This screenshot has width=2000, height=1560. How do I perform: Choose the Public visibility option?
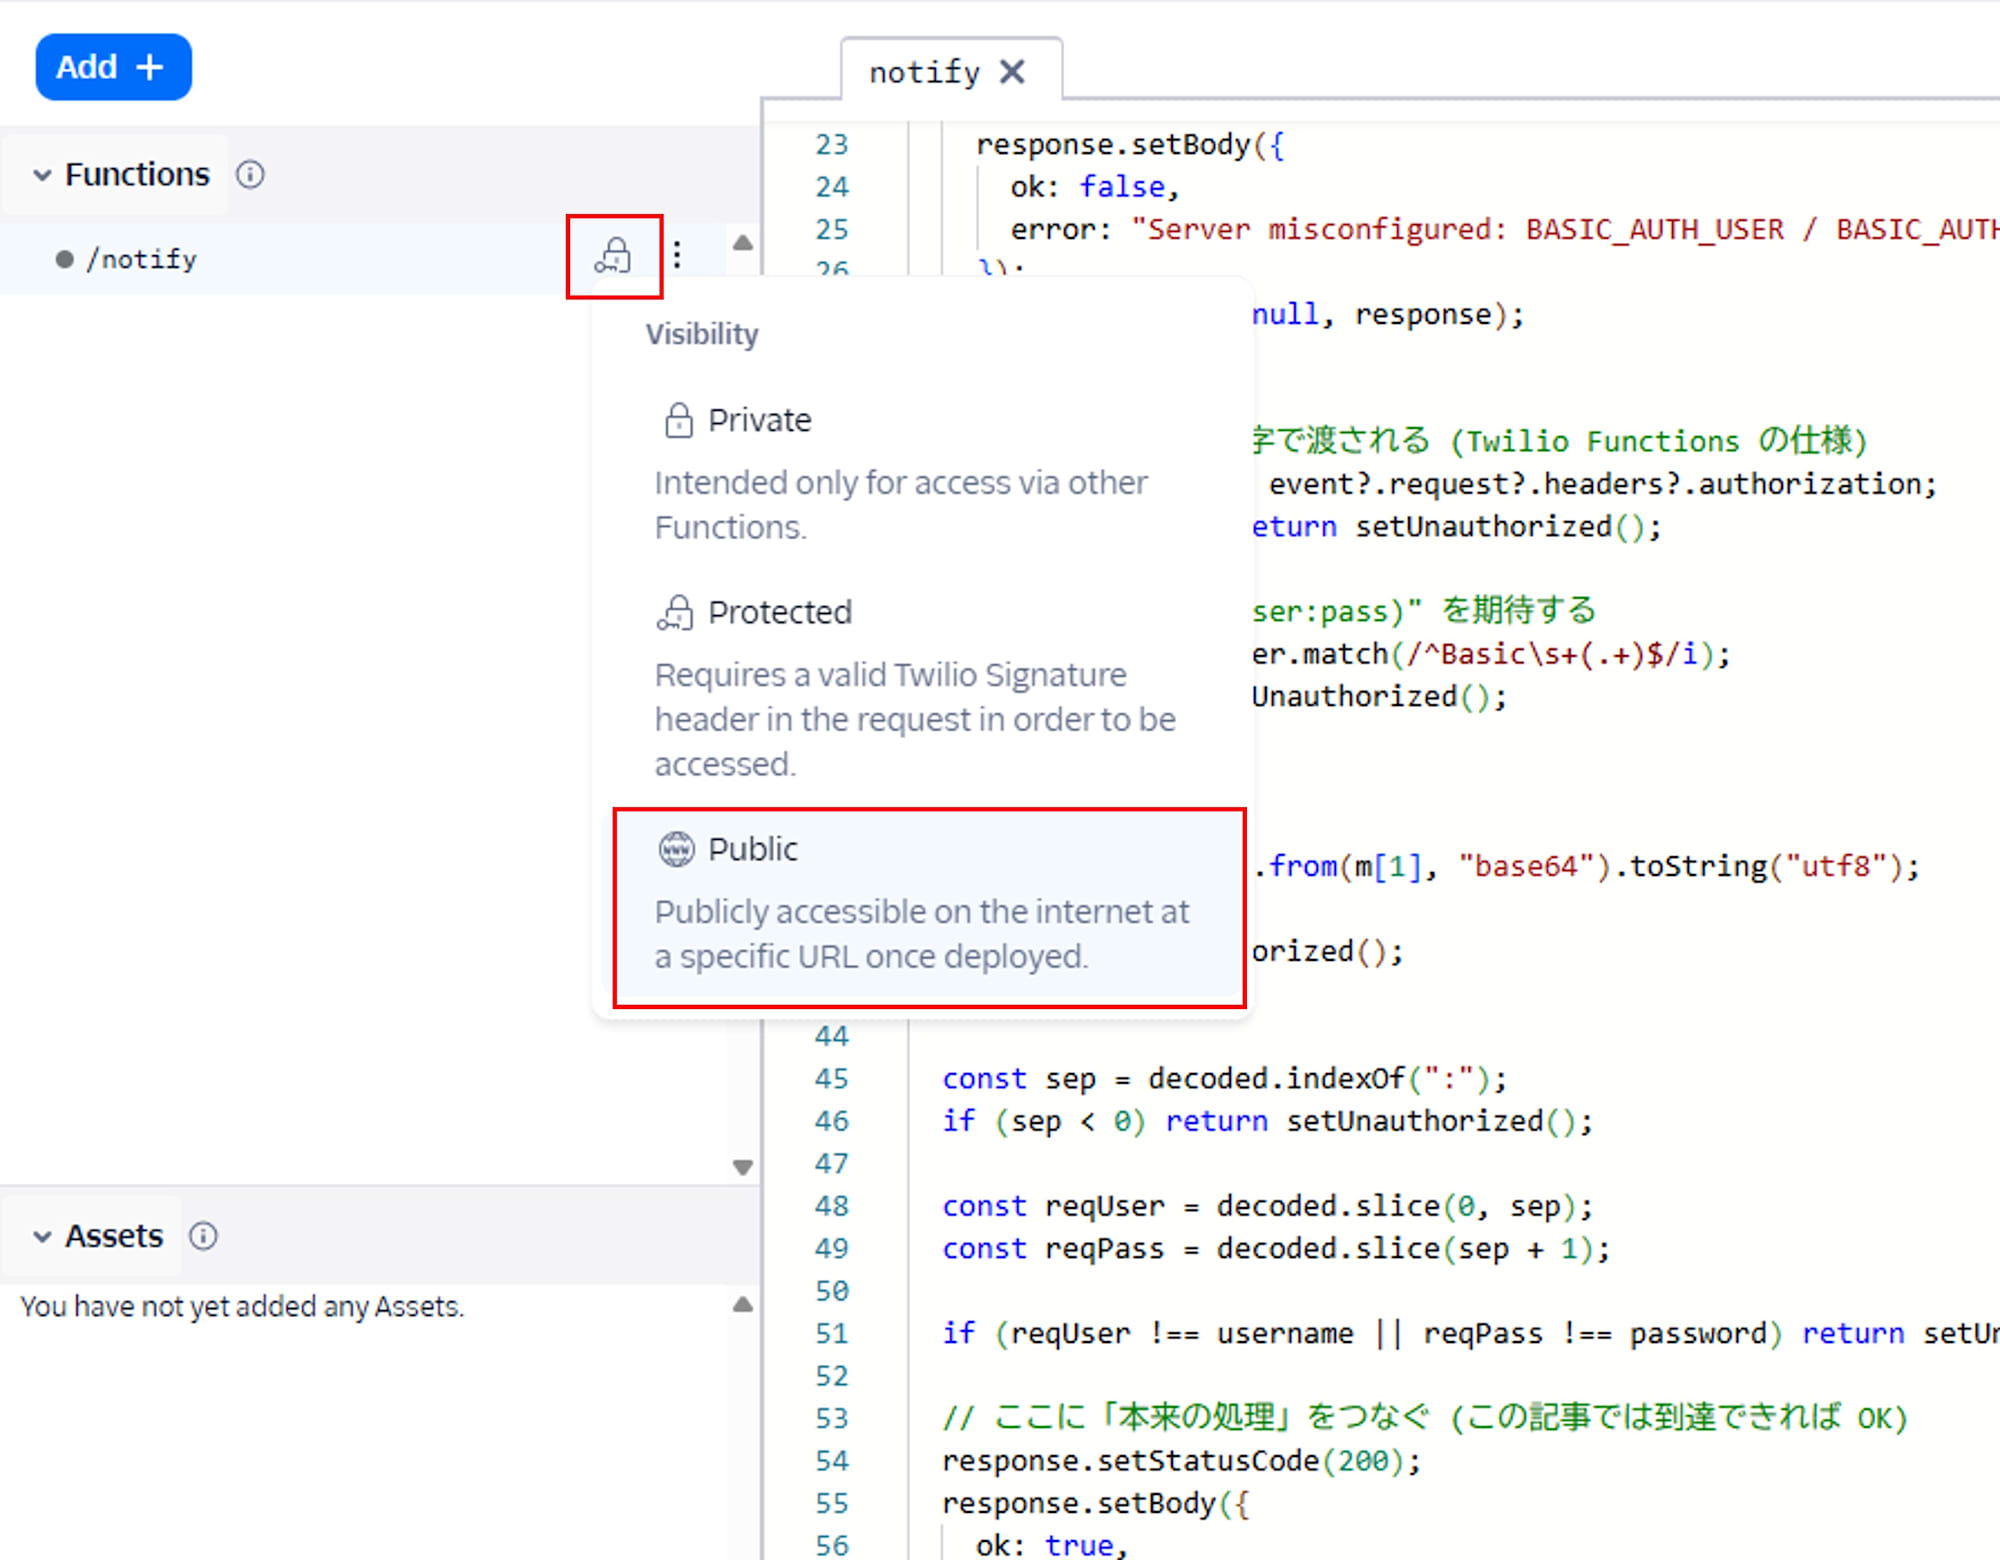pos(753,850)
